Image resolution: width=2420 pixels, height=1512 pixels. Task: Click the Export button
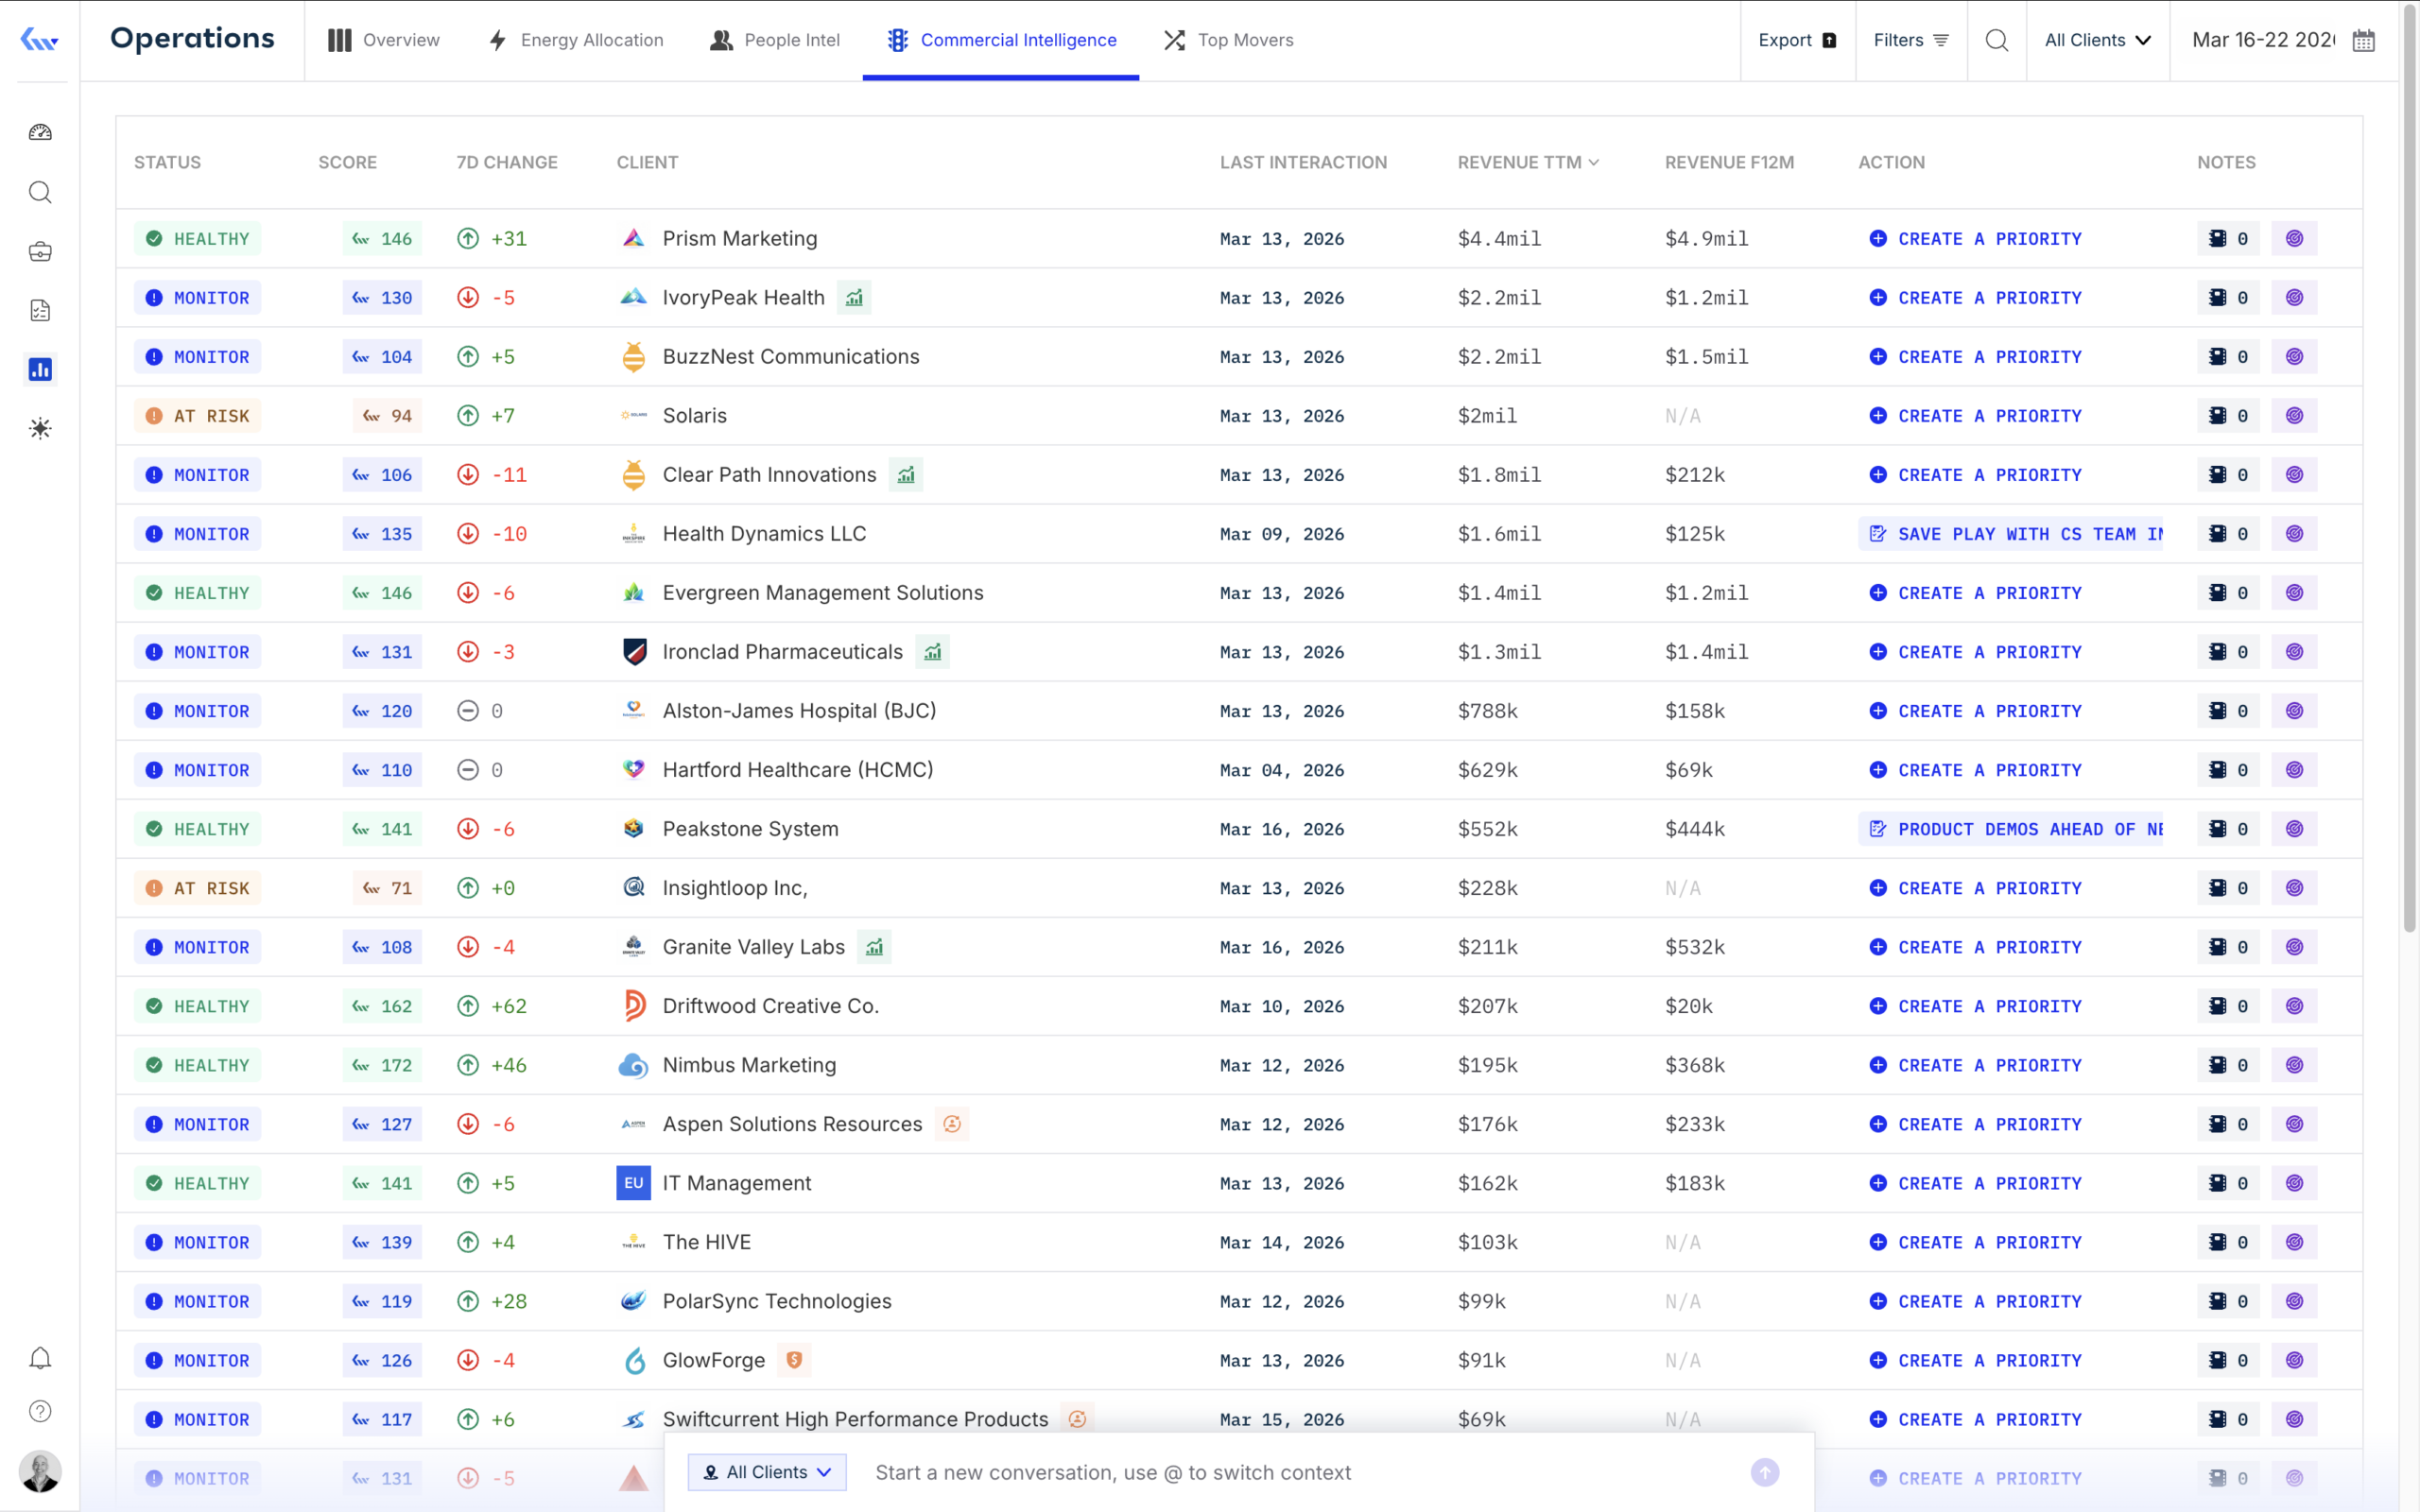(1796, 40)
